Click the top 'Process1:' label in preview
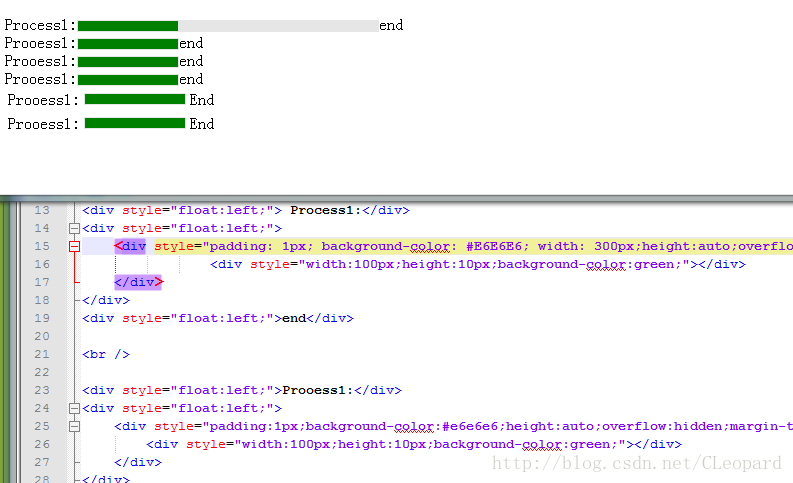This screenshot has height=483, width=793. point(40,25)
